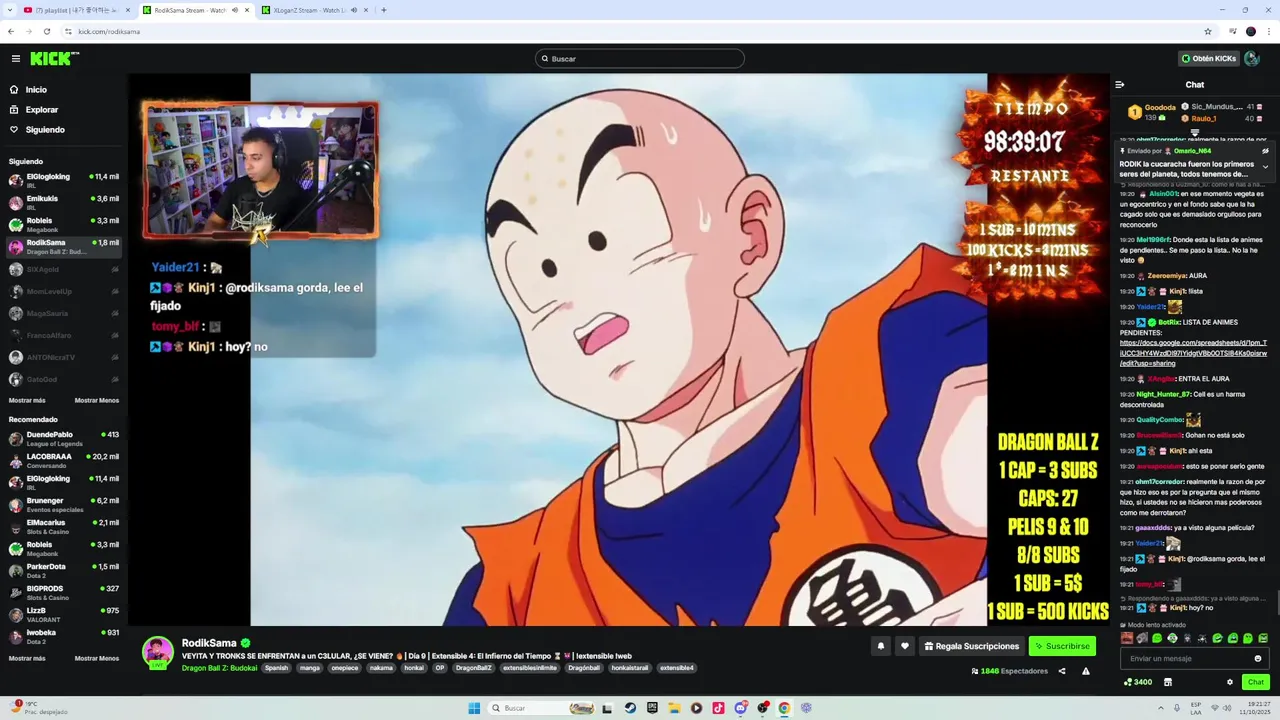
Task: Open the Windows Start menu
Action: [474, 708]
